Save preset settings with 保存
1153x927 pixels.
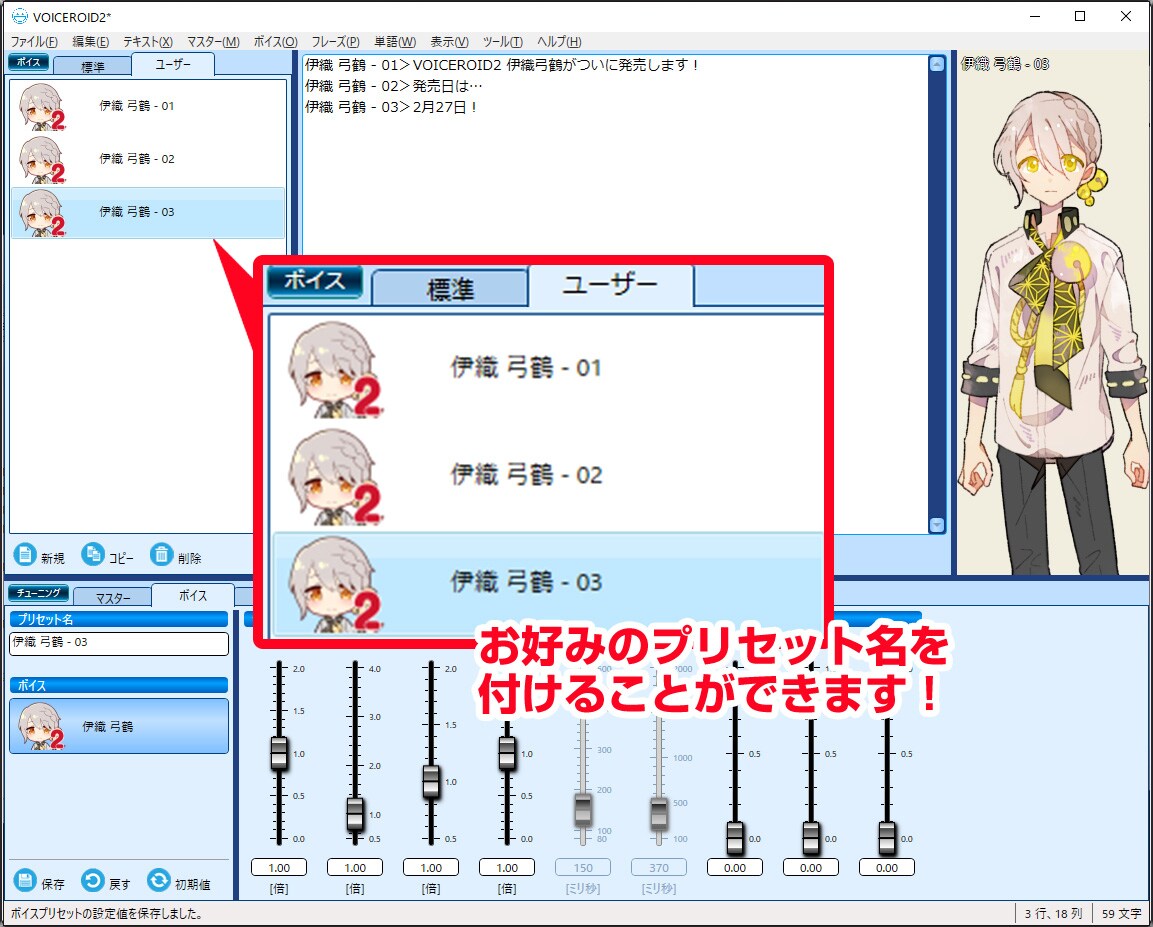[x=39, y=881]
